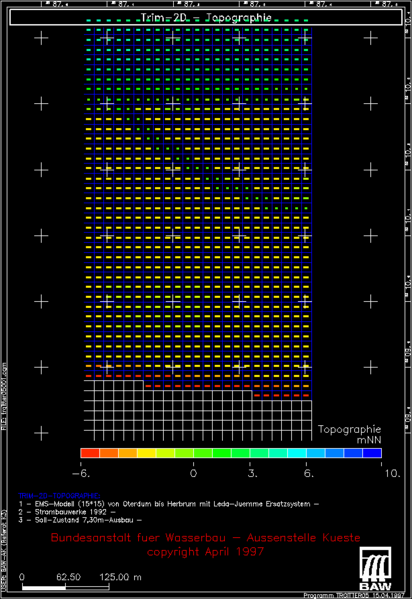412x599 pixels.
Task: Click the 62.50 scale bar label
Action: click(68, 577)
